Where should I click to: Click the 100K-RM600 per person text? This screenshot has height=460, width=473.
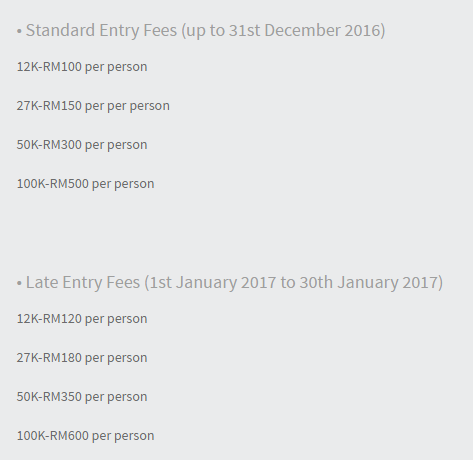tap(86, 436)
